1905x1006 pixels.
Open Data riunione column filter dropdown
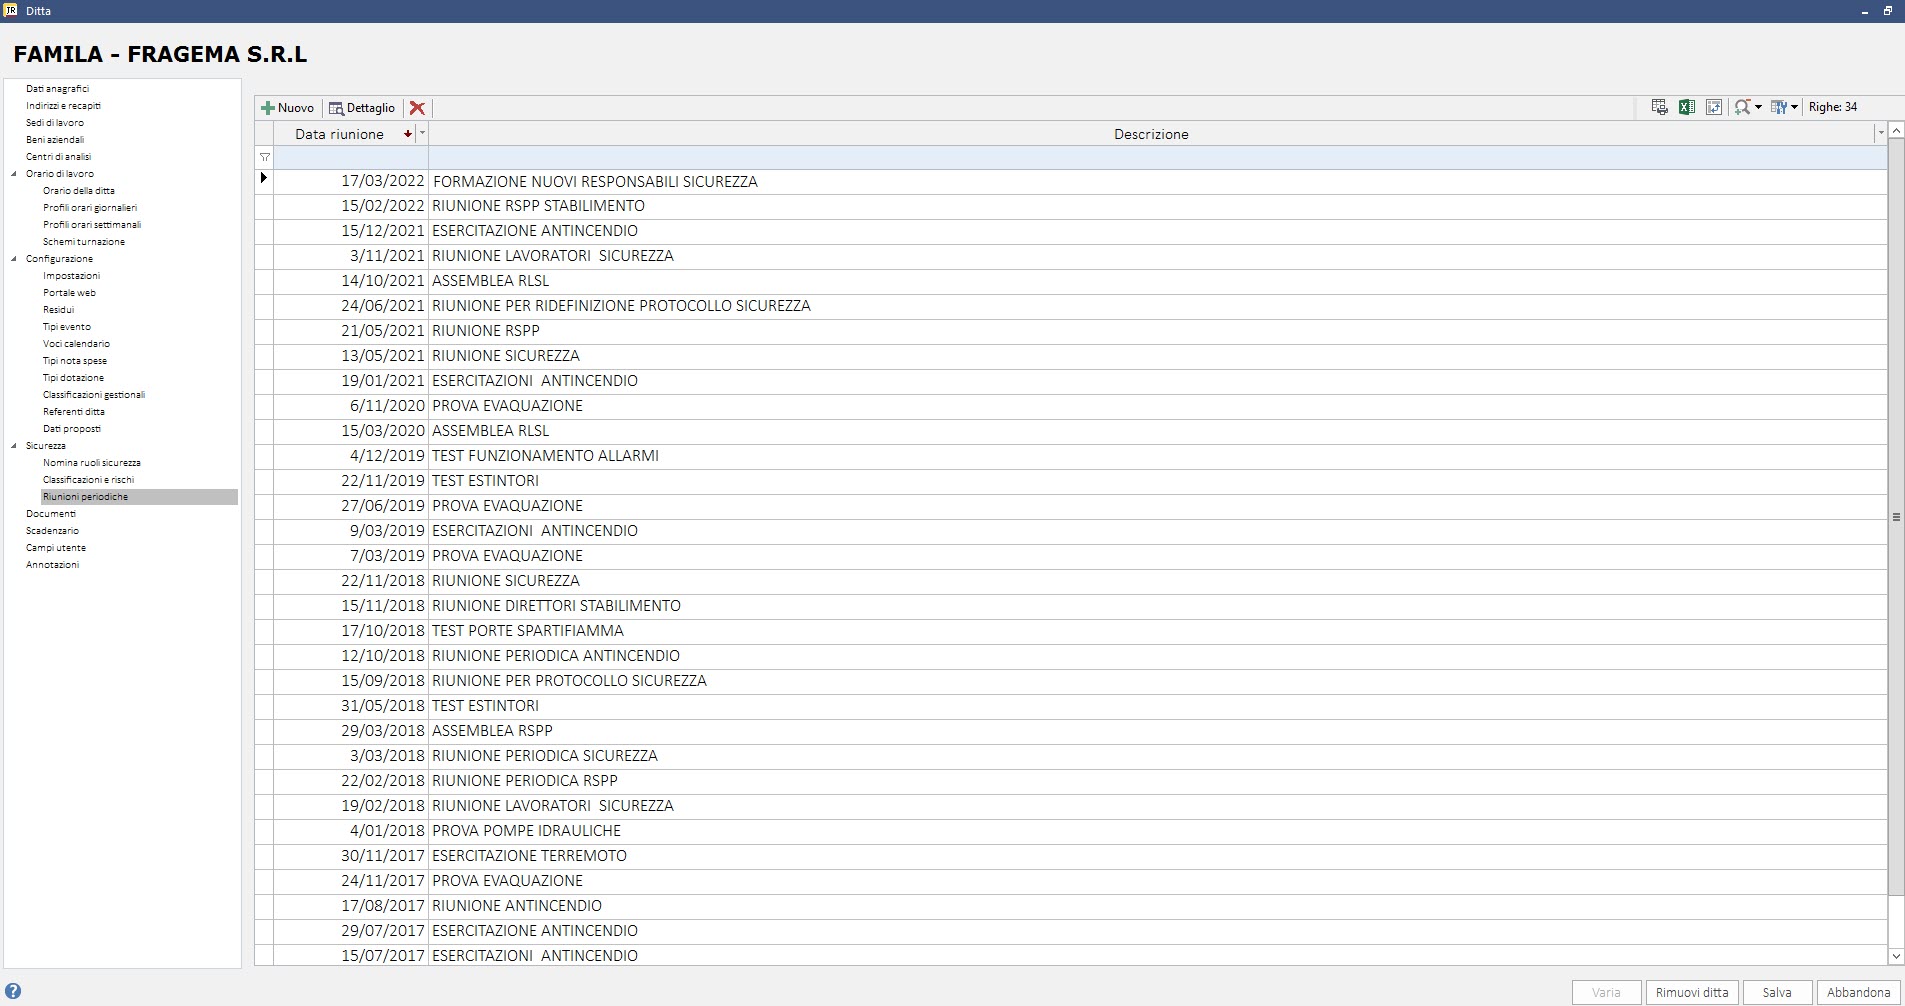click(422, 133)
